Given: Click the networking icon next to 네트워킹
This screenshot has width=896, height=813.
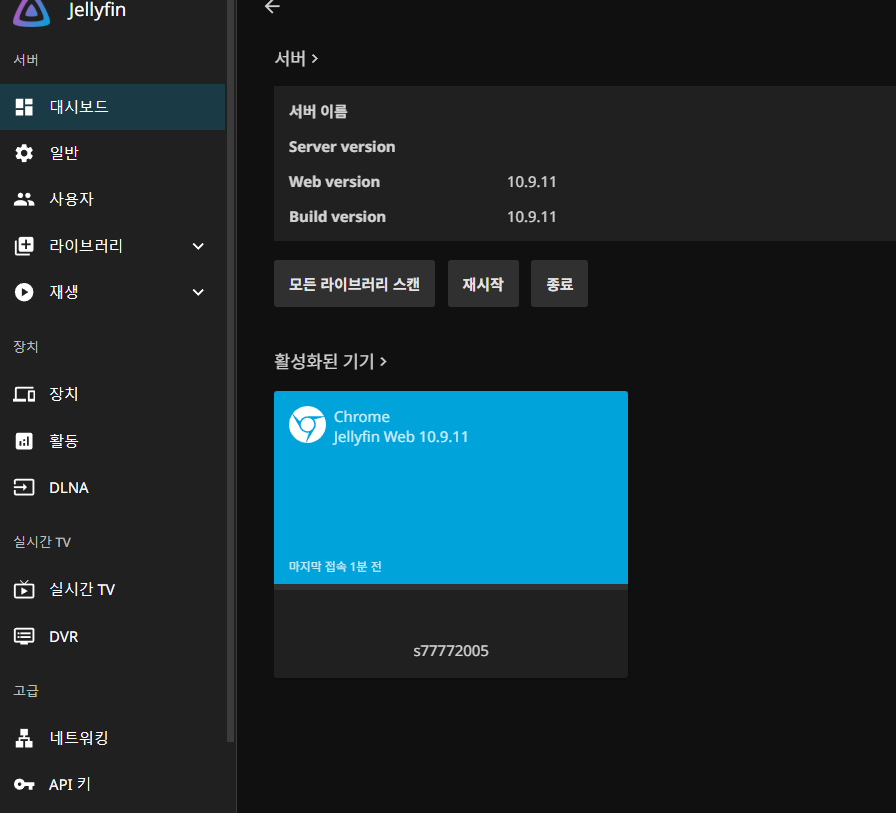Looking at the screenshot, I should 24,738.
